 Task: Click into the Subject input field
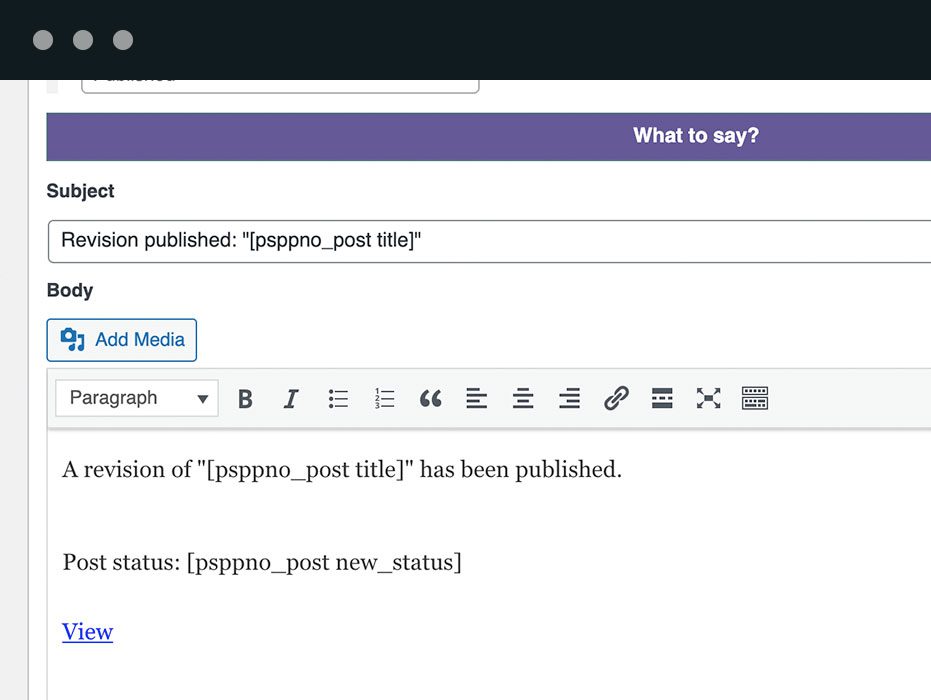pyautogui.click(x=490, y=241)
